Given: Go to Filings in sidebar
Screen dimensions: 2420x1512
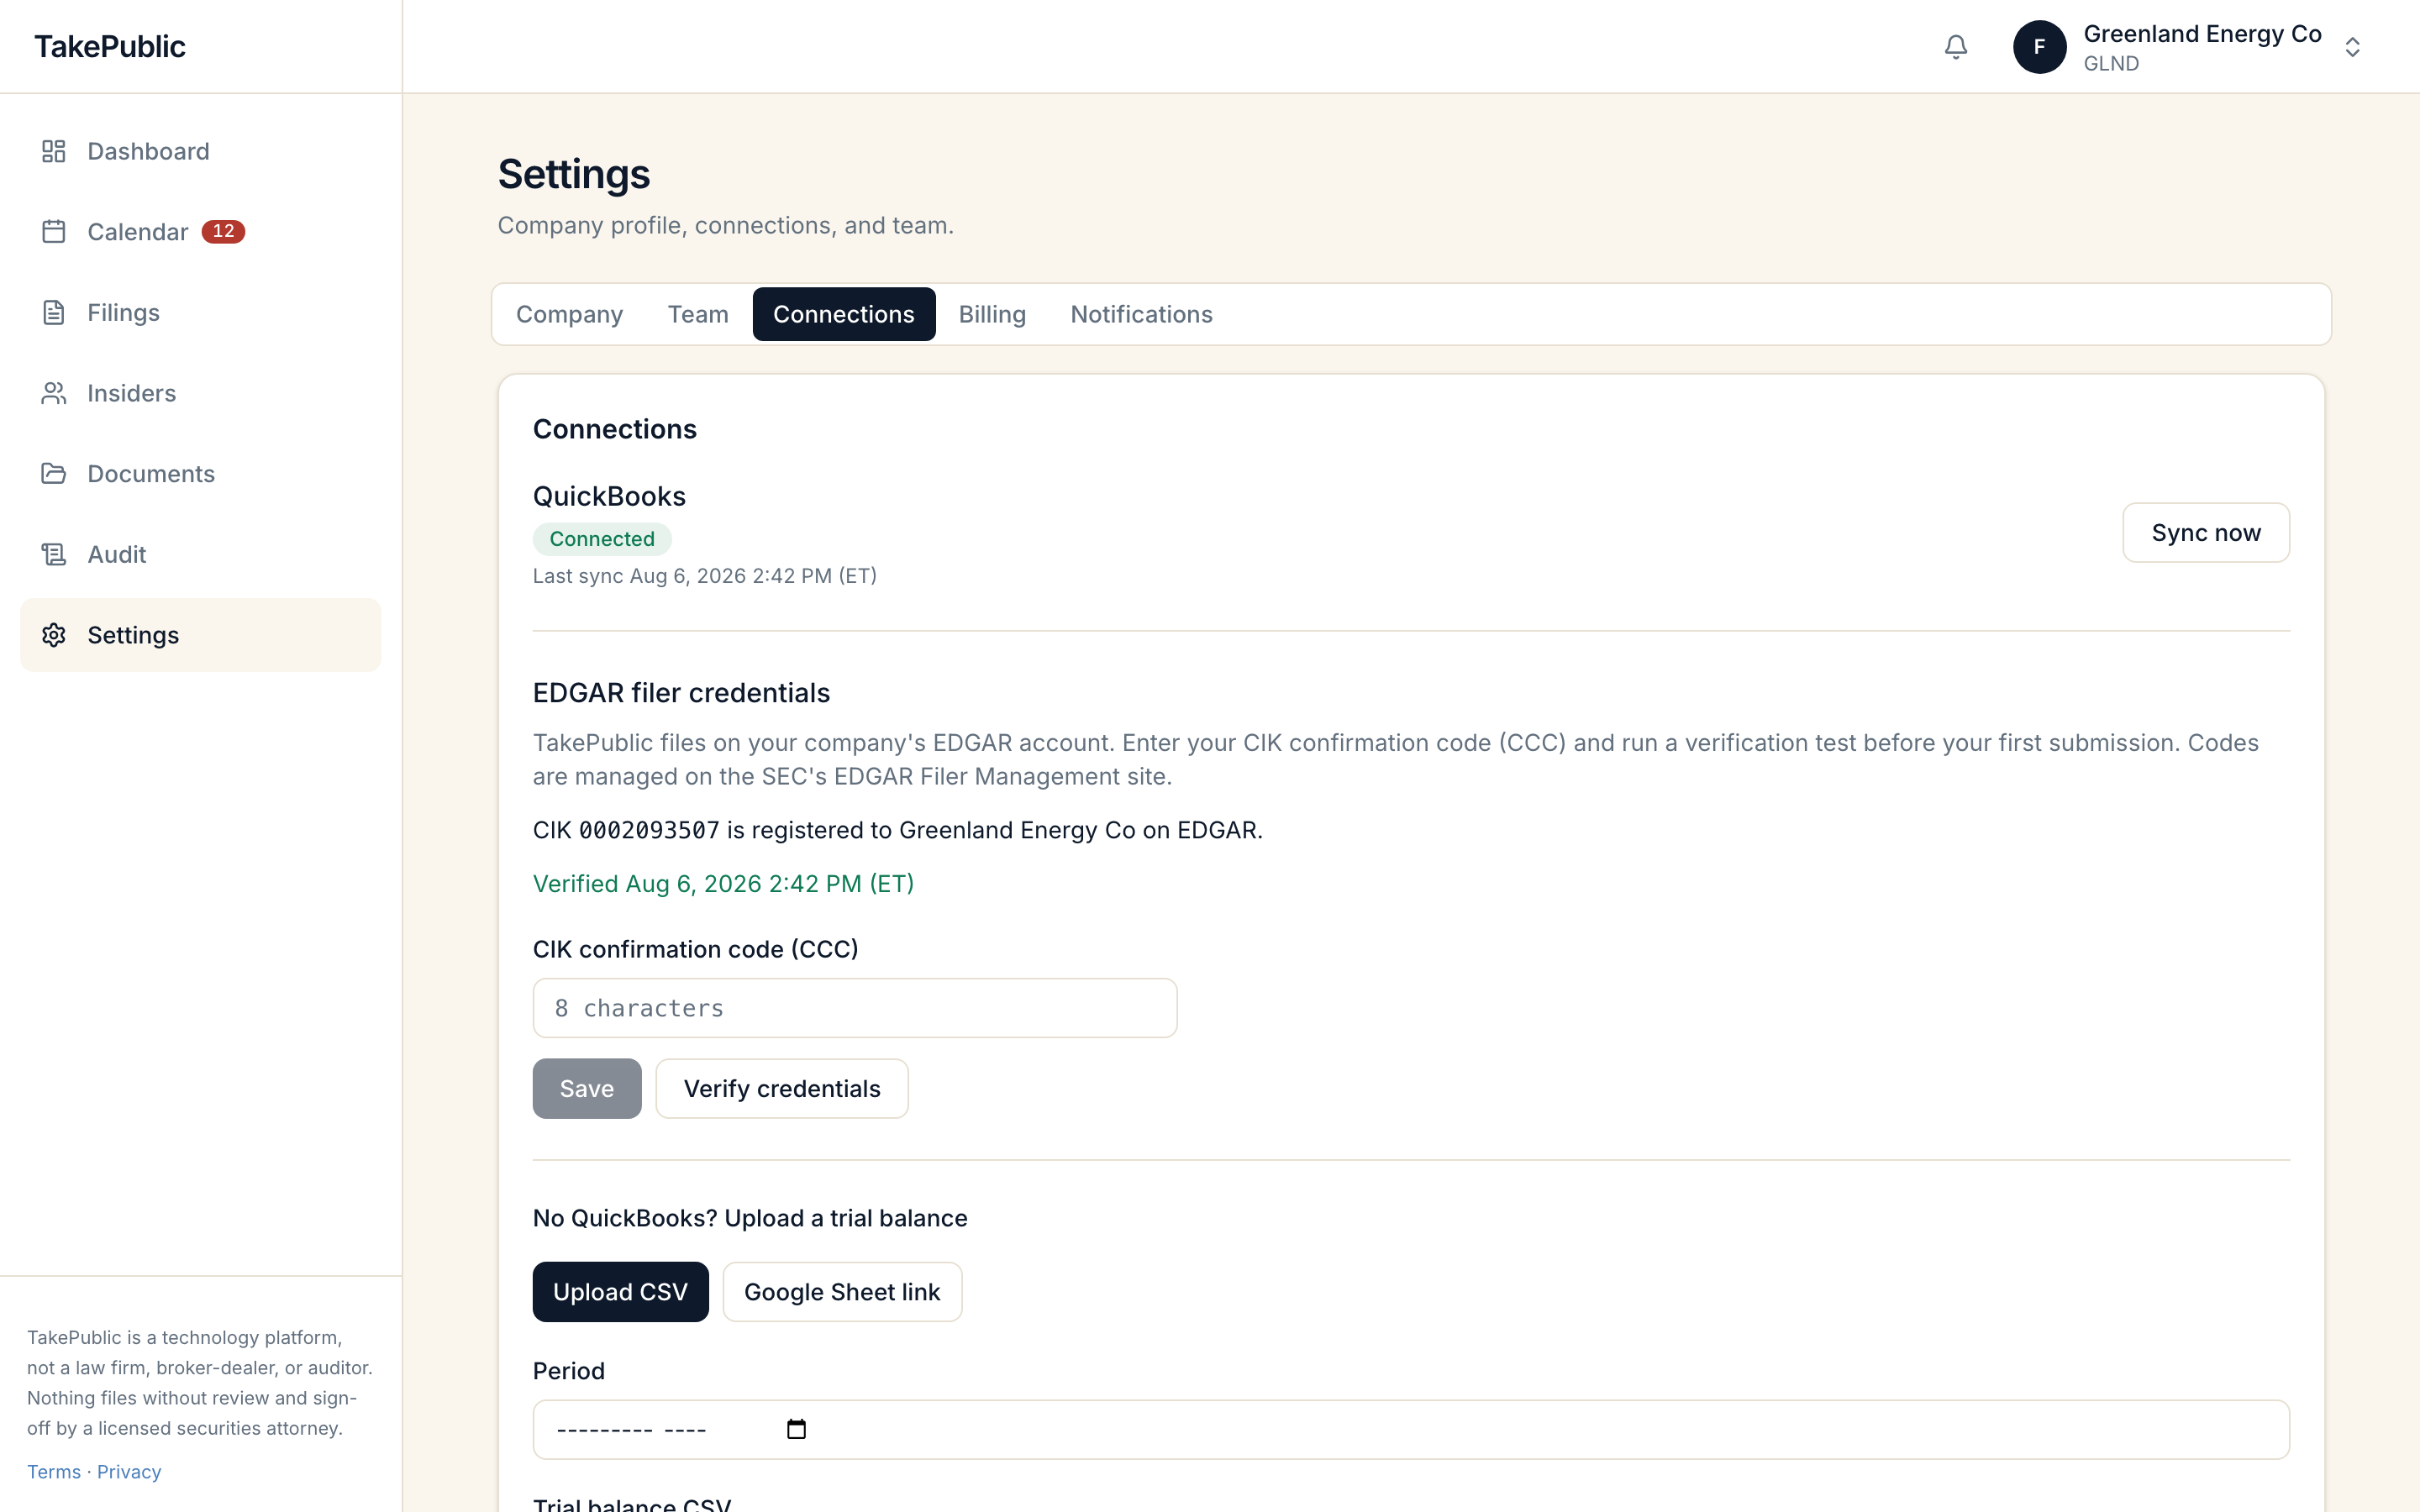Looking at the screenshot, I should (x=200, y=312).
